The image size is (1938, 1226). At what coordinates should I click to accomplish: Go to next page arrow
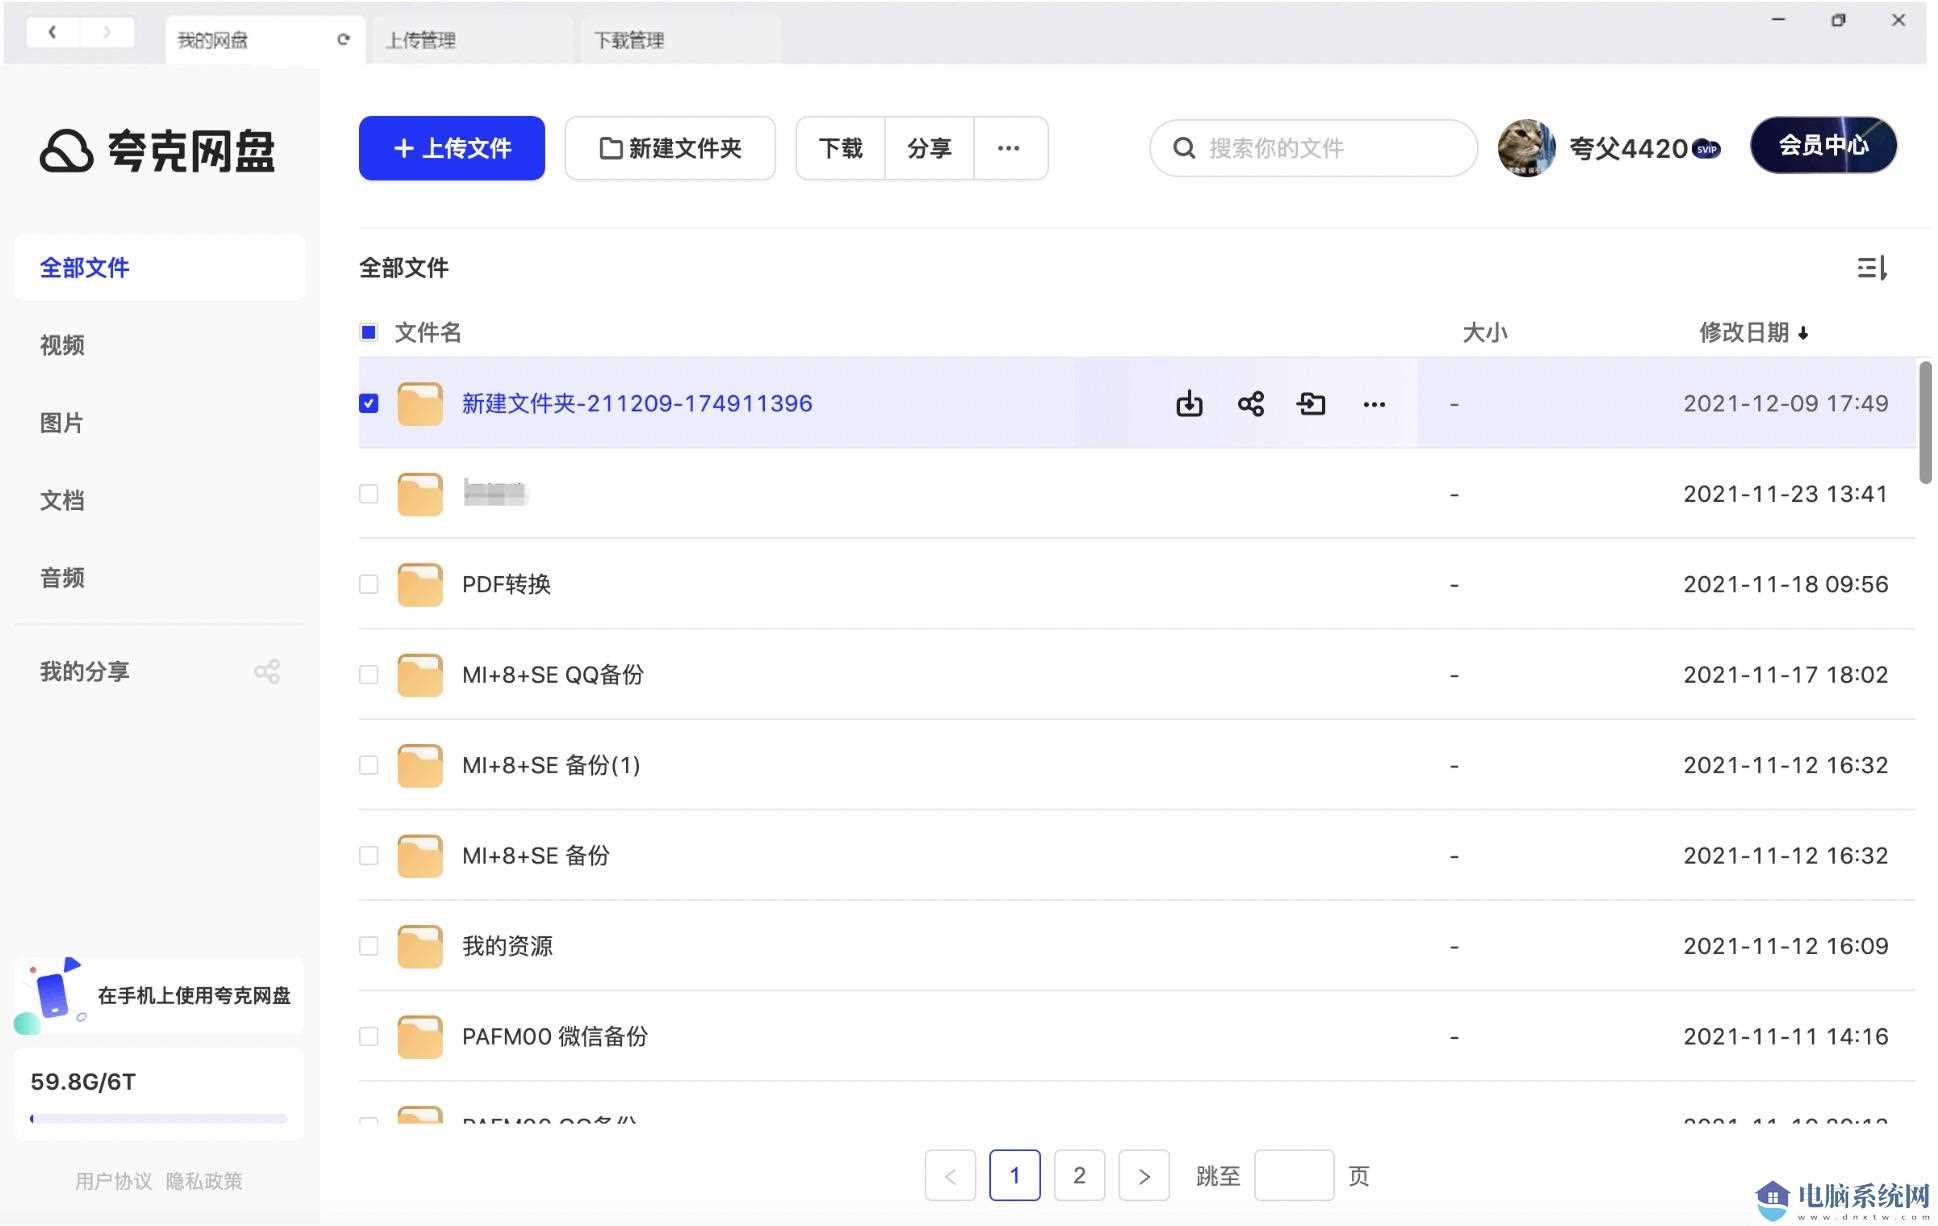[1144, 1176]
